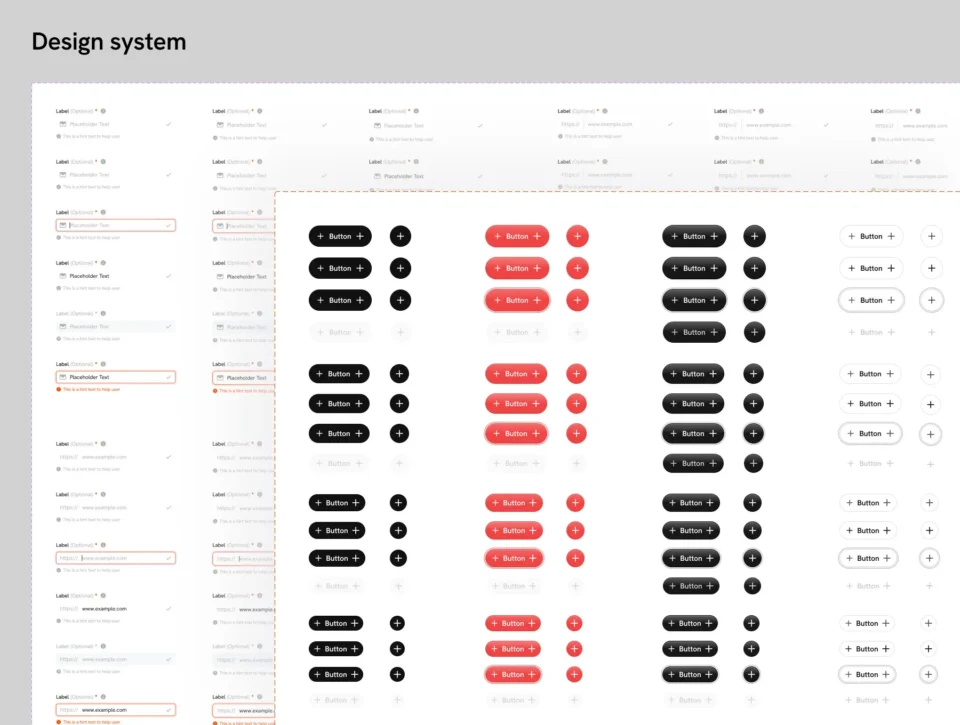Click the card icon inside the focused empty Placeholder field, leftmost column
Viewport: 960px width, 725px height.
62,225
